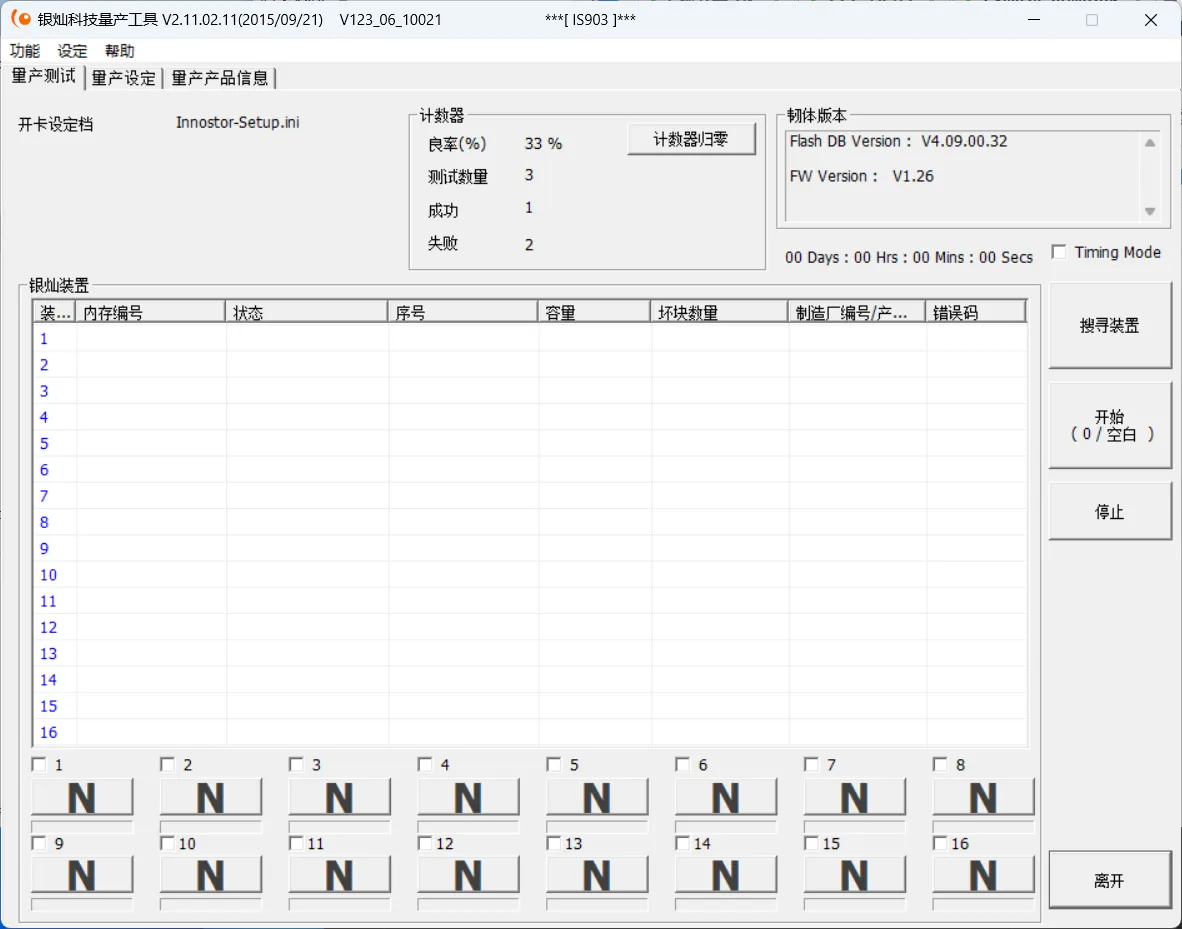
Task: Click the N status button for port 13
Action: click(x=597, y=875)
